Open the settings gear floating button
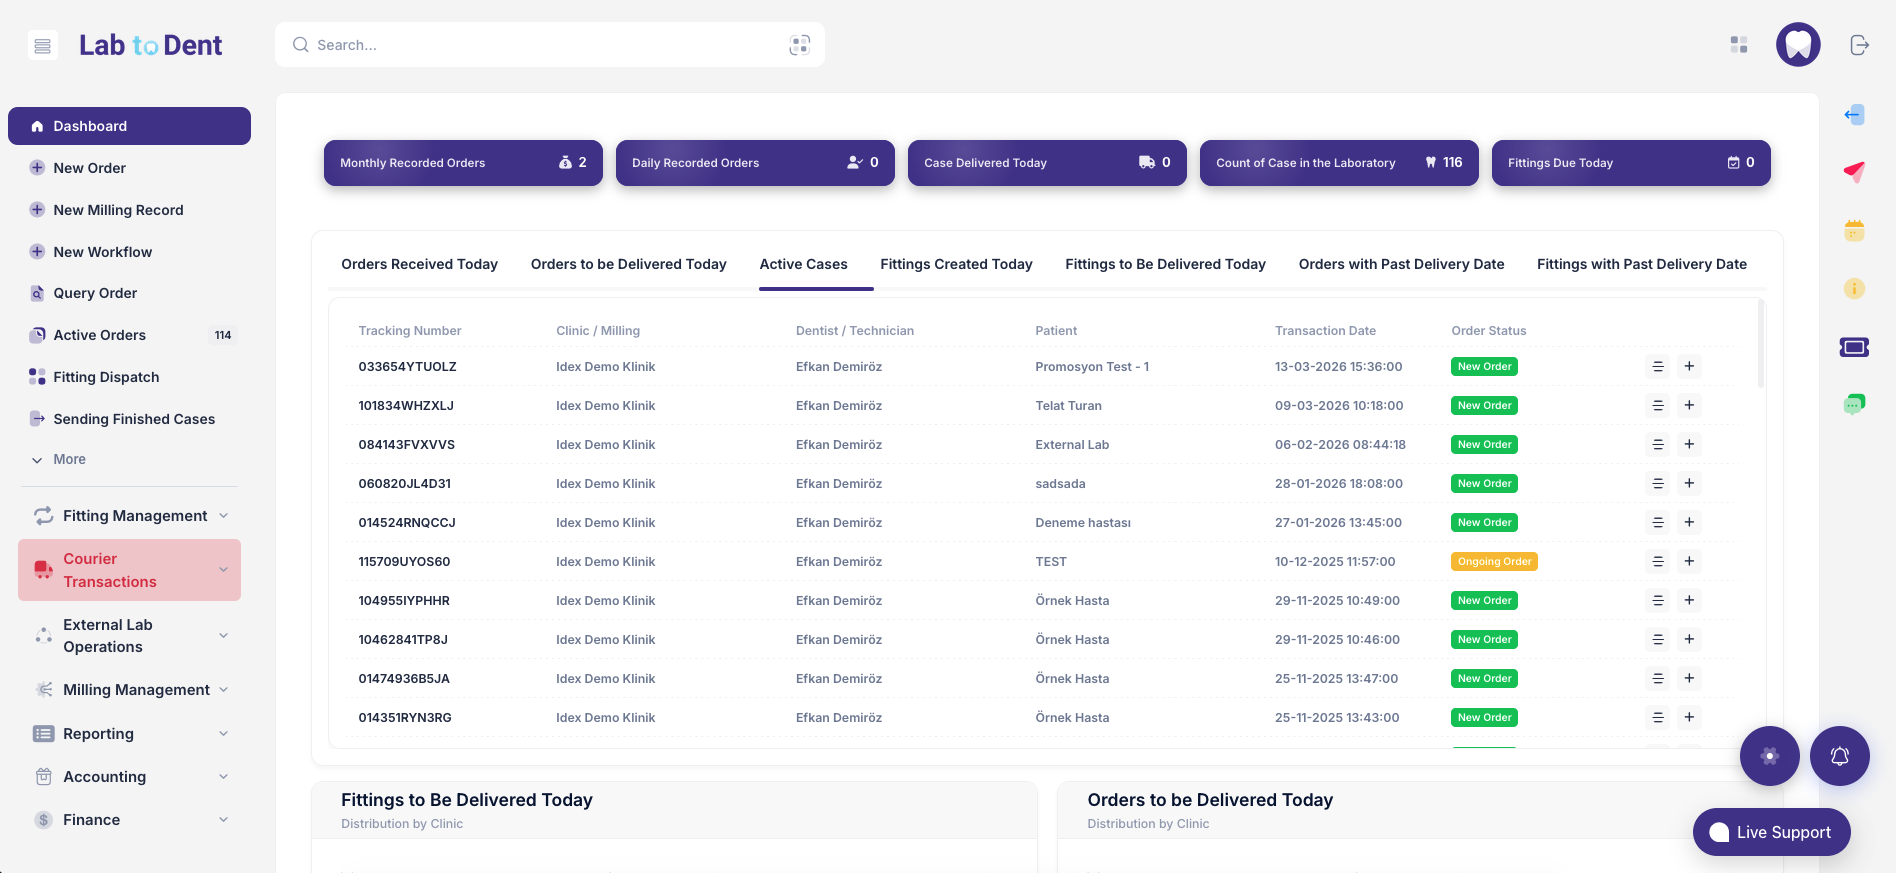 click(1769, 756)
